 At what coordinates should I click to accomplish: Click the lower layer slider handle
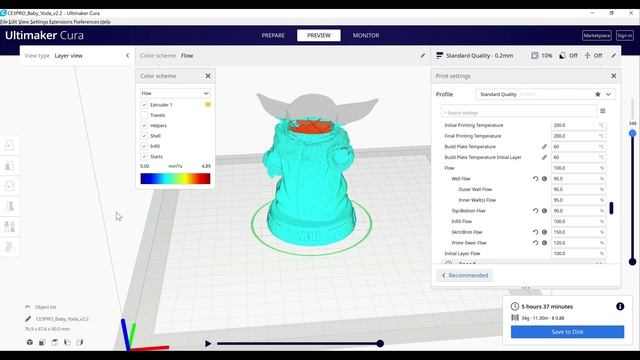click(632, 262)
